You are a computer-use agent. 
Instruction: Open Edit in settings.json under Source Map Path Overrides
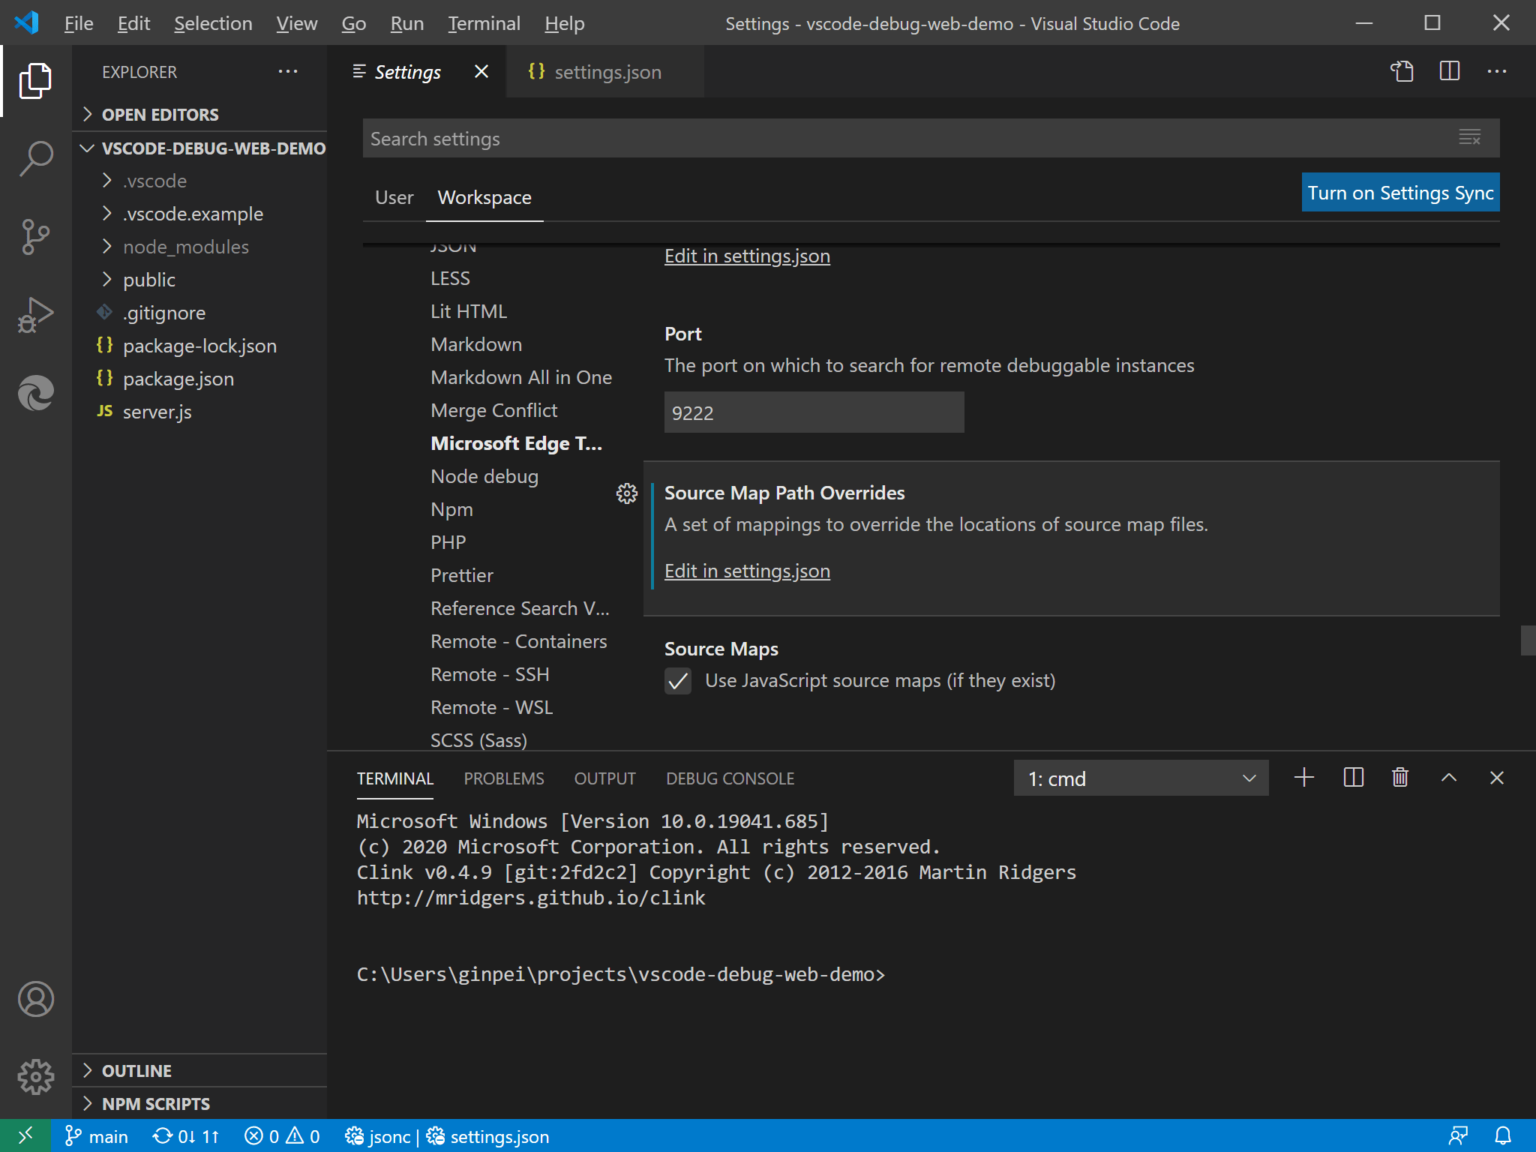point(747,570)
